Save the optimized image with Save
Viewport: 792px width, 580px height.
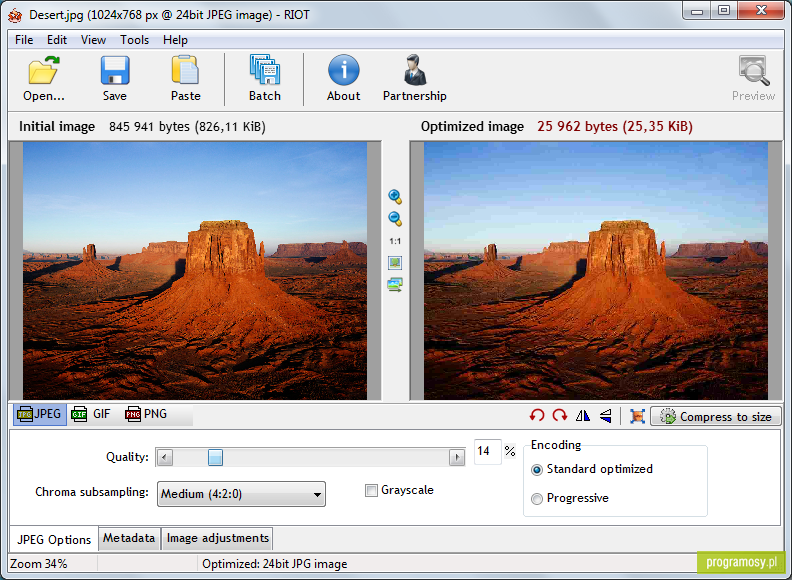click(115, 78)
